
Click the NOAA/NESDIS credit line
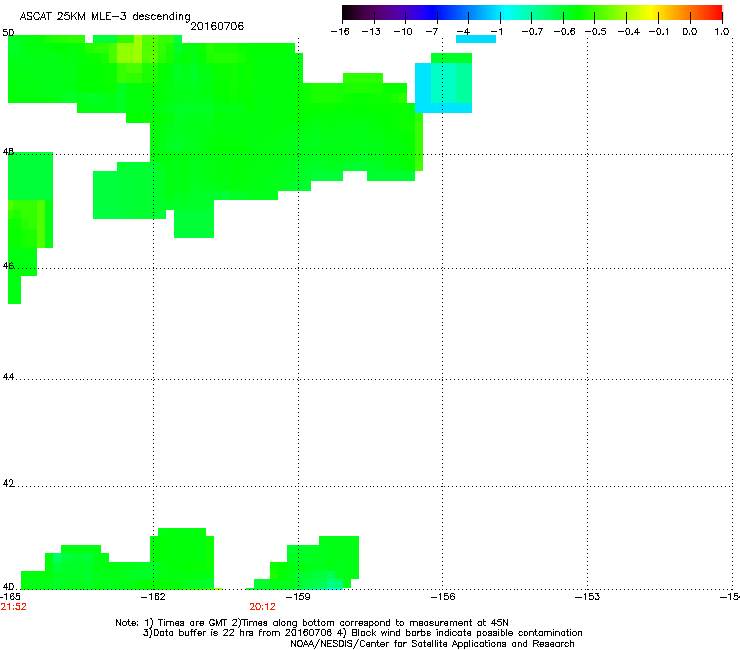pos(432,644)
